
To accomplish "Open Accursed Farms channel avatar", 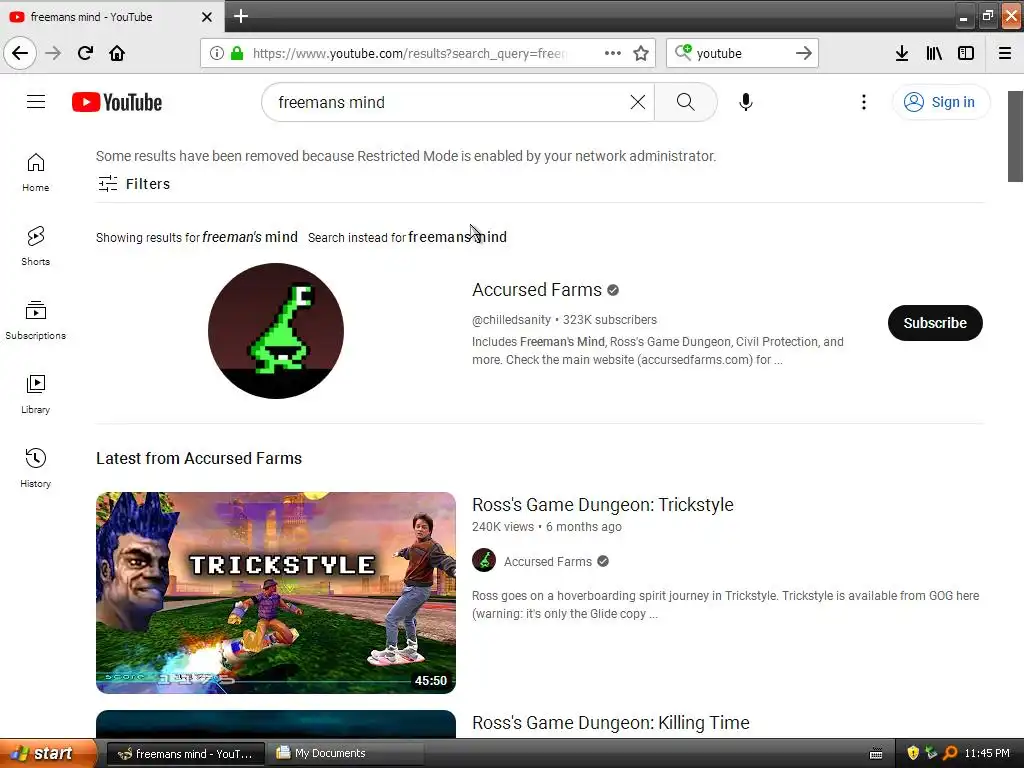I will click(276, 330).
